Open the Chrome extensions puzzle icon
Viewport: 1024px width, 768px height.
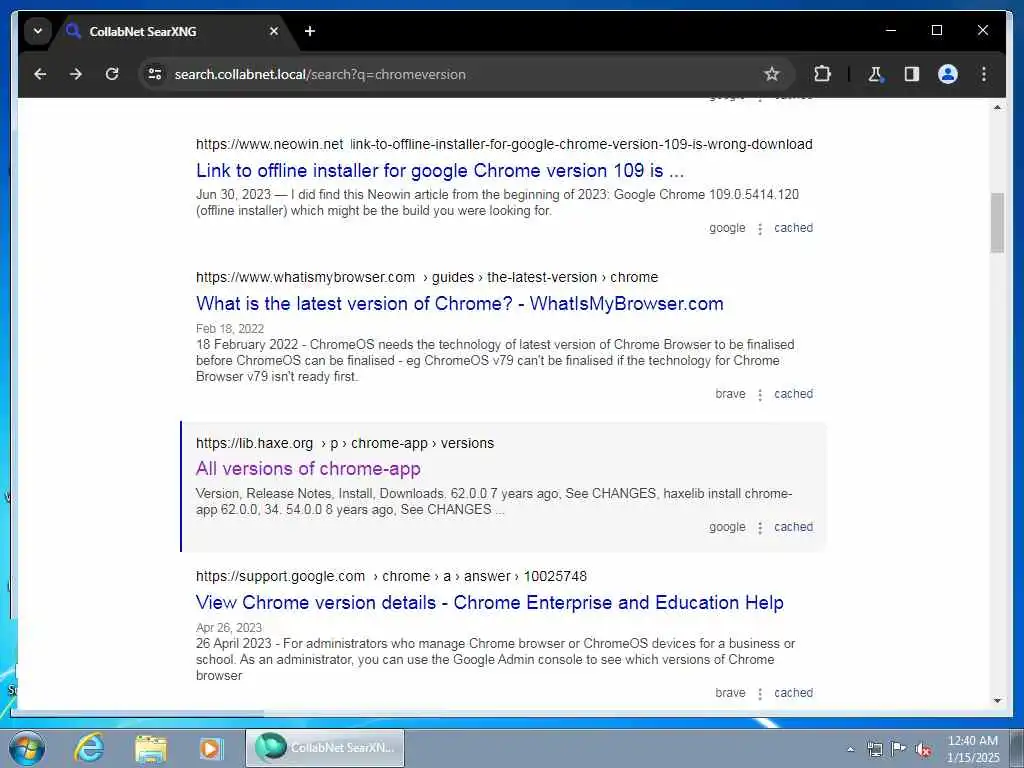click(822, 74)
